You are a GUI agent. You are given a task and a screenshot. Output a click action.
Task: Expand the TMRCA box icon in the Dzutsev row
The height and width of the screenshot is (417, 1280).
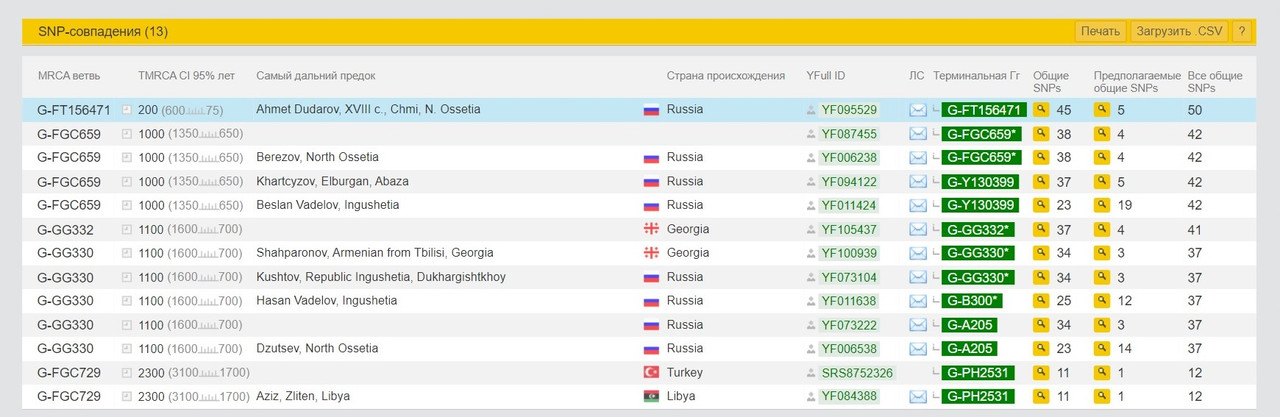pos(127,349)
